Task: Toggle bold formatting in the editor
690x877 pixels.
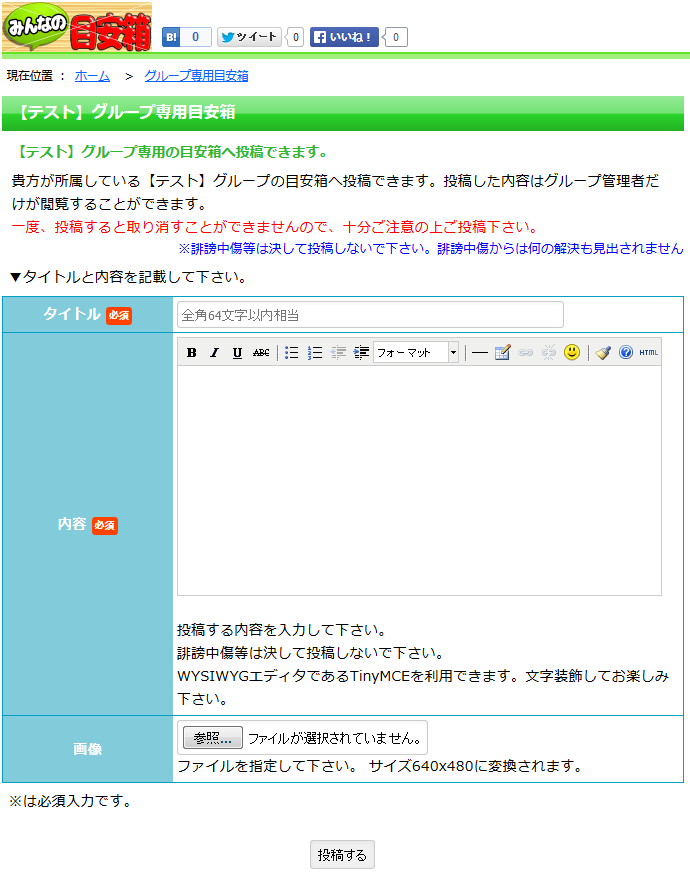Action: coord(192,352)
